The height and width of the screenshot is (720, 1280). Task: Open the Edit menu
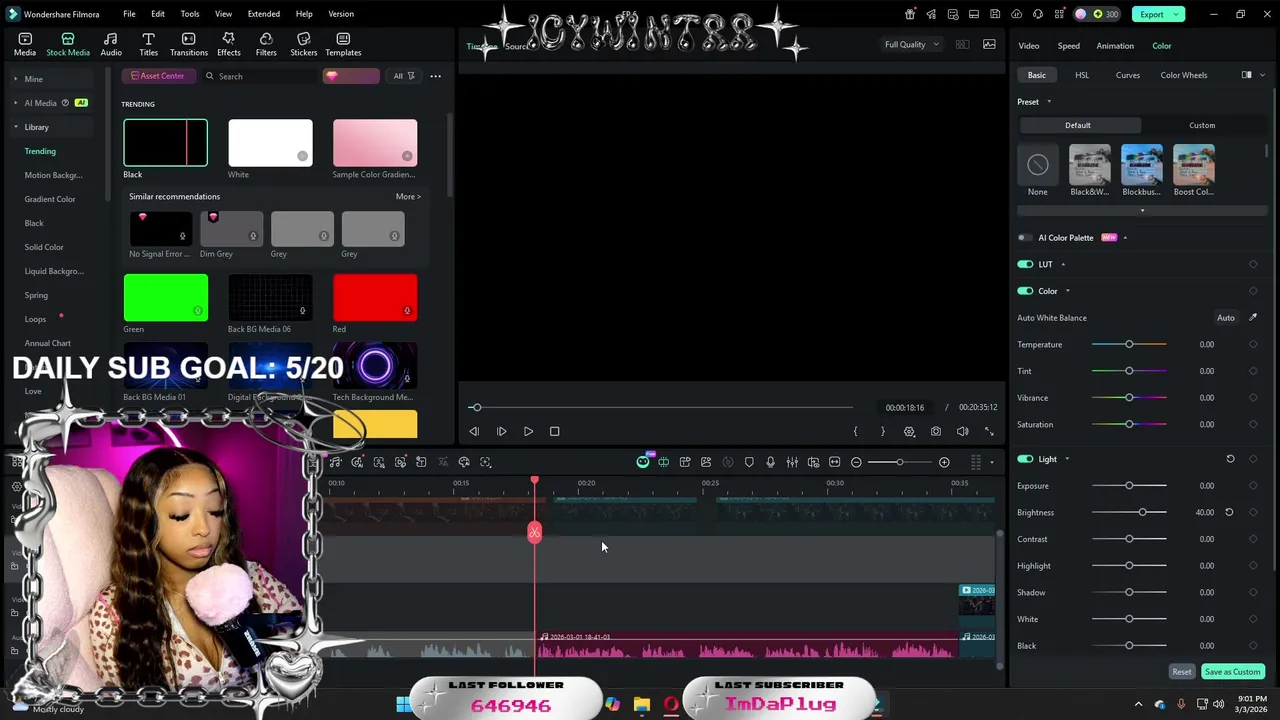click(158, 14)
